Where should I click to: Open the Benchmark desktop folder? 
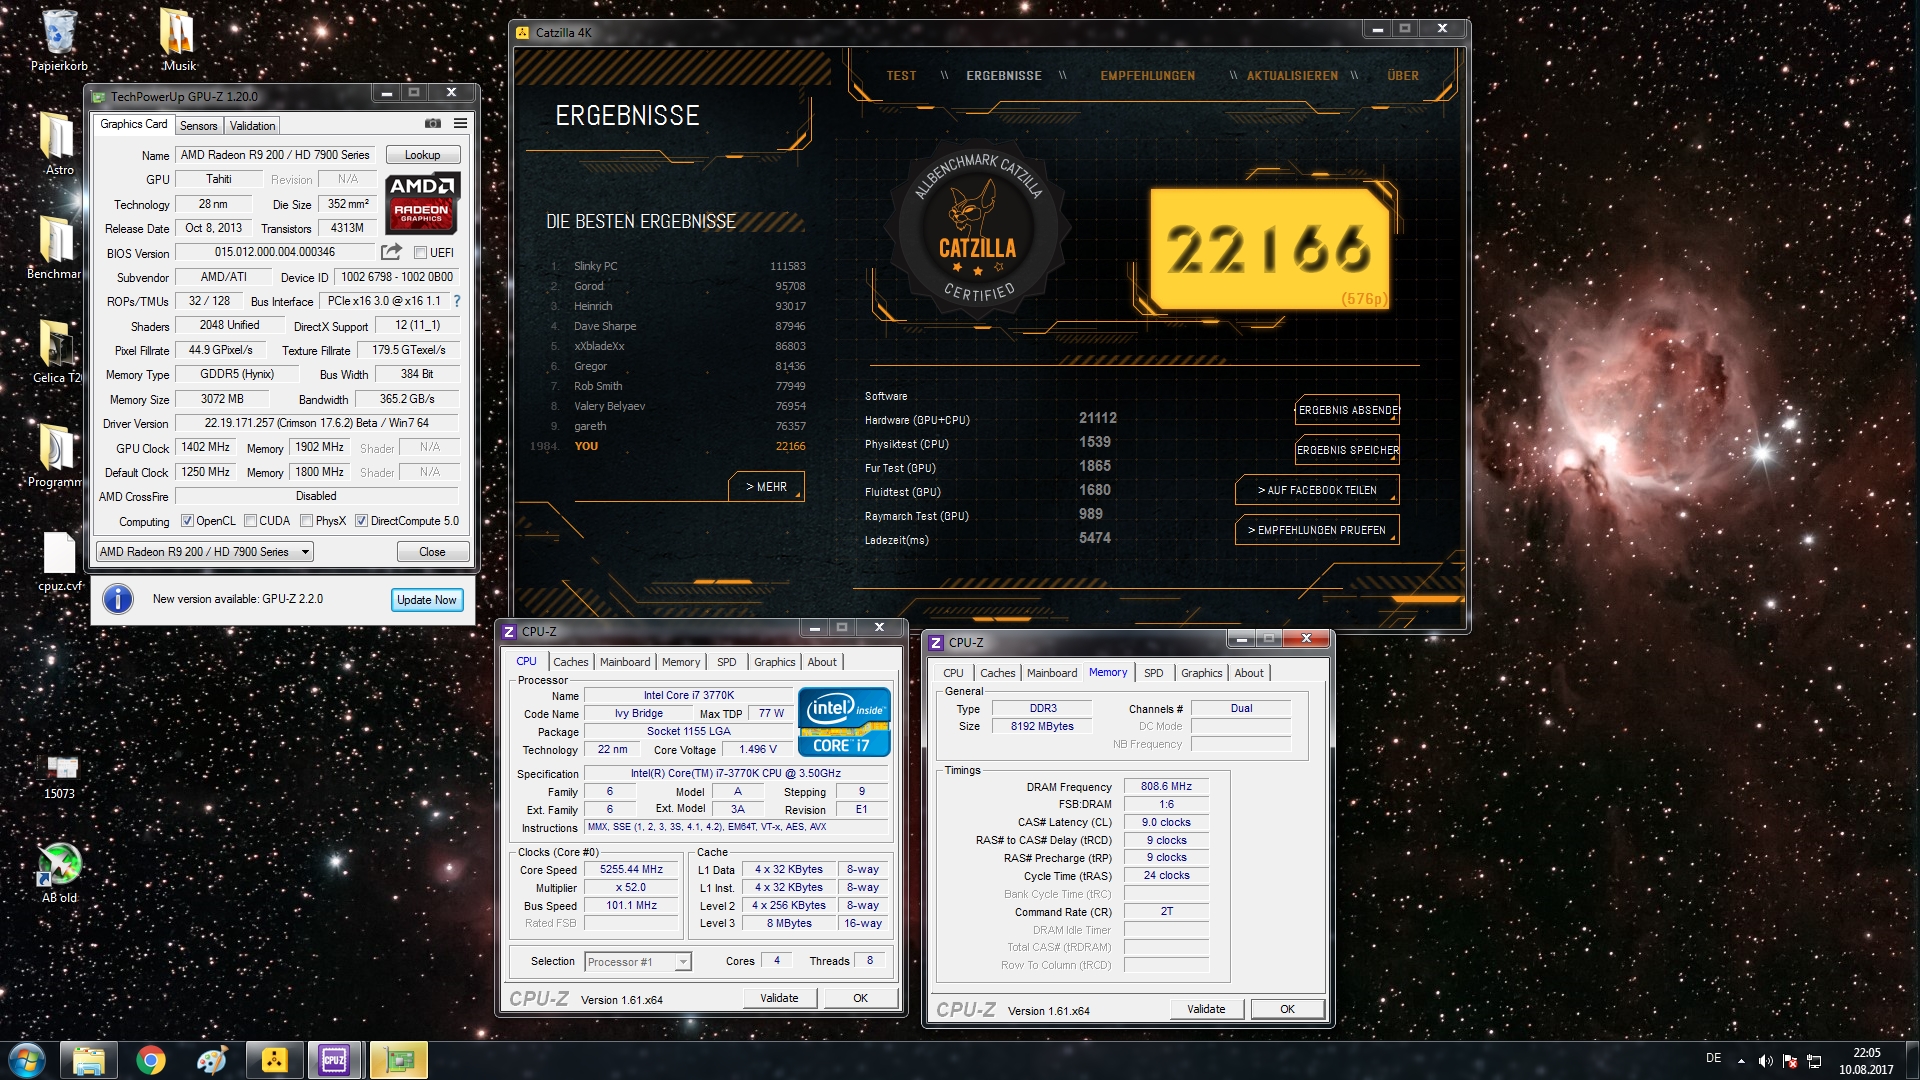click(54, 247)
